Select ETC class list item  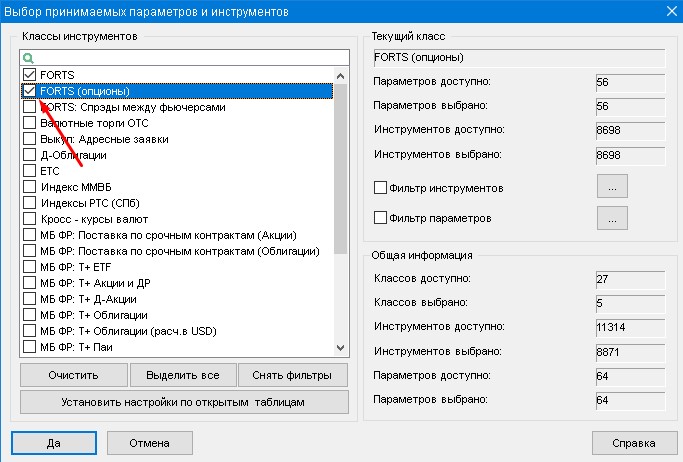click(x=50, y=171)
